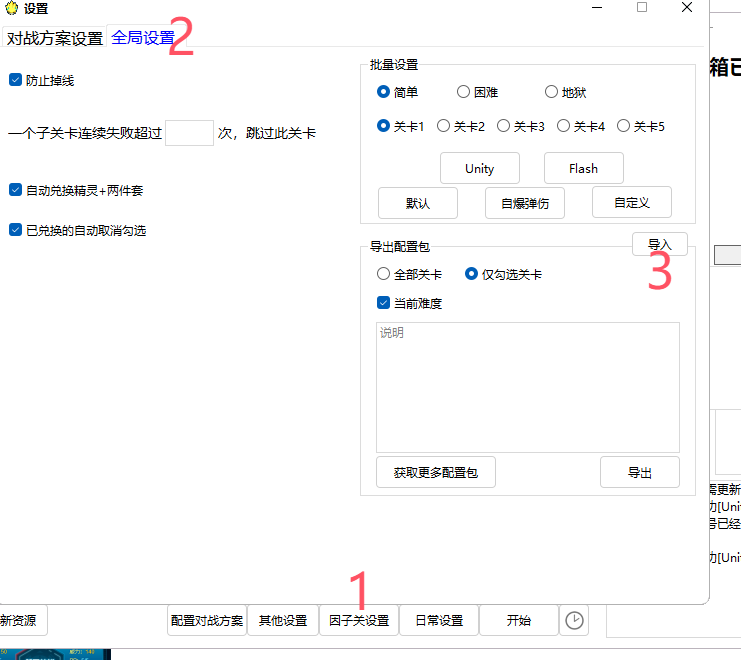Click the settings window app icon
The width and height of the screenshot is (741, 660).
pos(11,8)
